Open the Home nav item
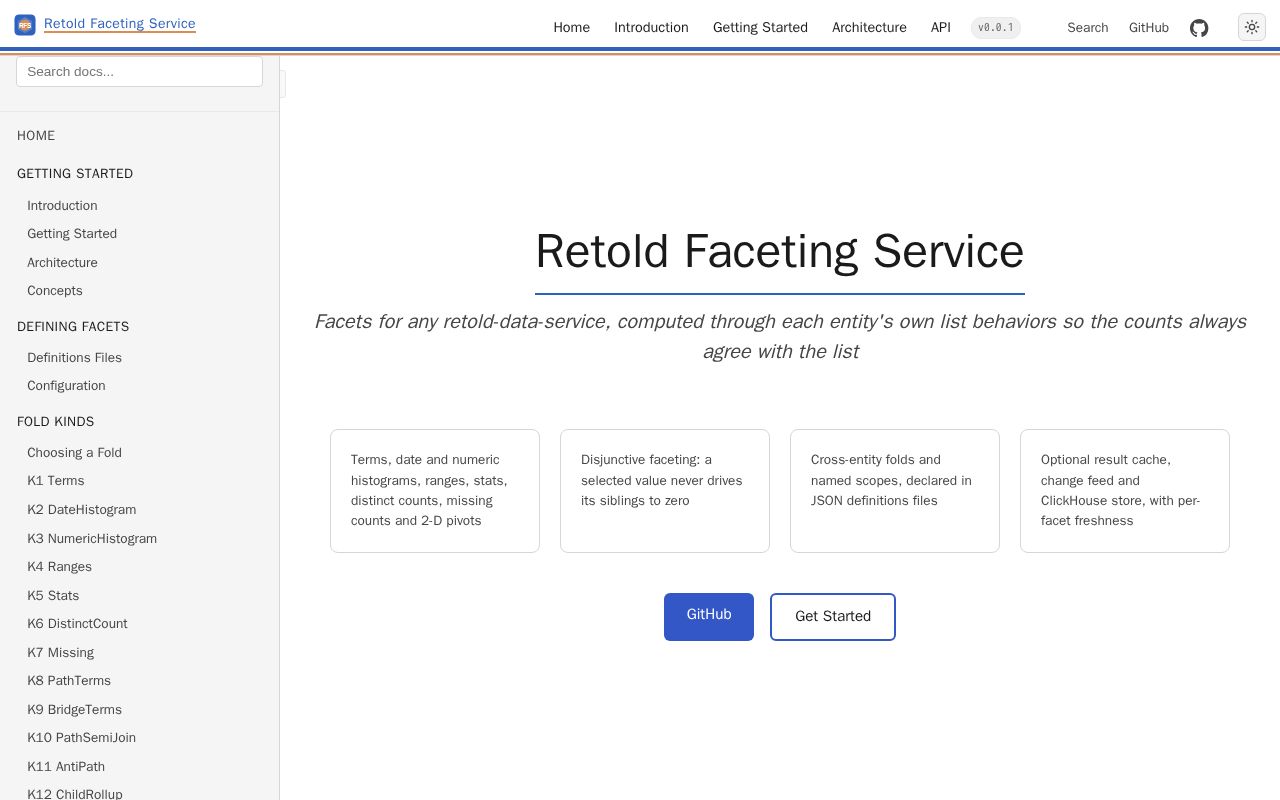Screen dimensions: 1280x800 (572, 28)
